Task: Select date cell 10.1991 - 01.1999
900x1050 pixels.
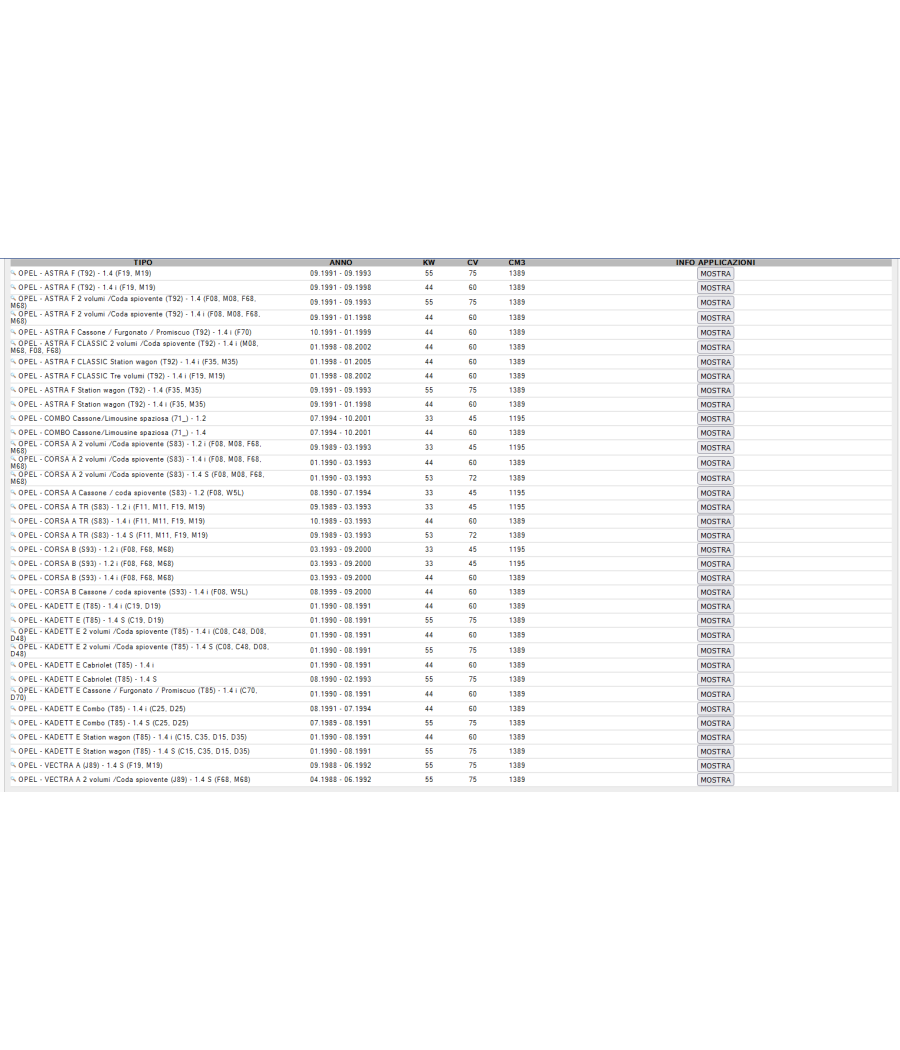Action: click(x=340, y=332)
